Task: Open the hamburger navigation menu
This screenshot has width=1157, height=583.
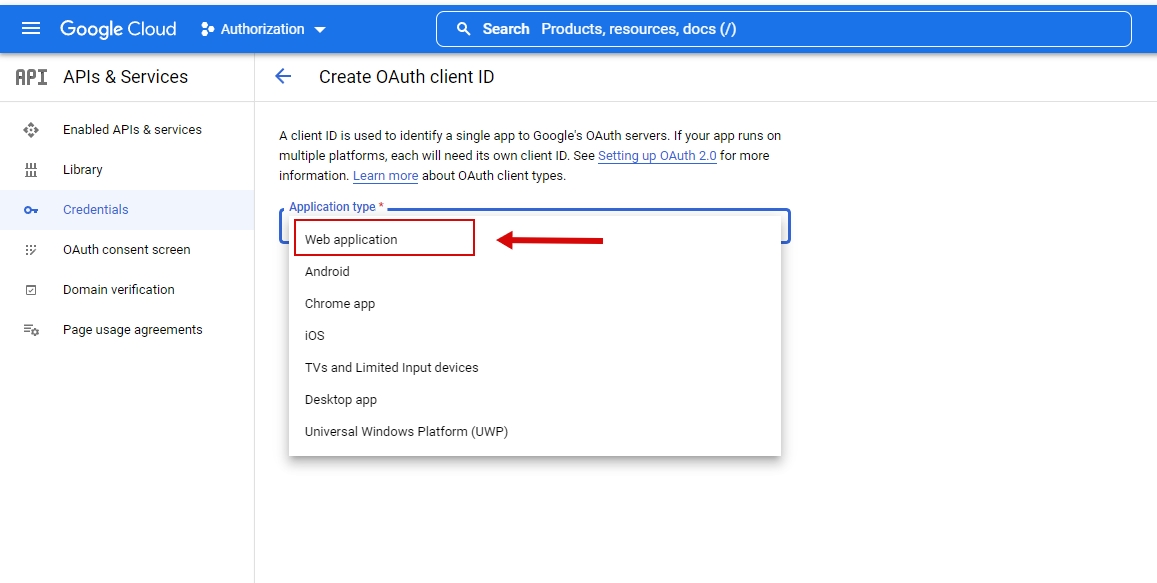Action: tap(31, 28)
